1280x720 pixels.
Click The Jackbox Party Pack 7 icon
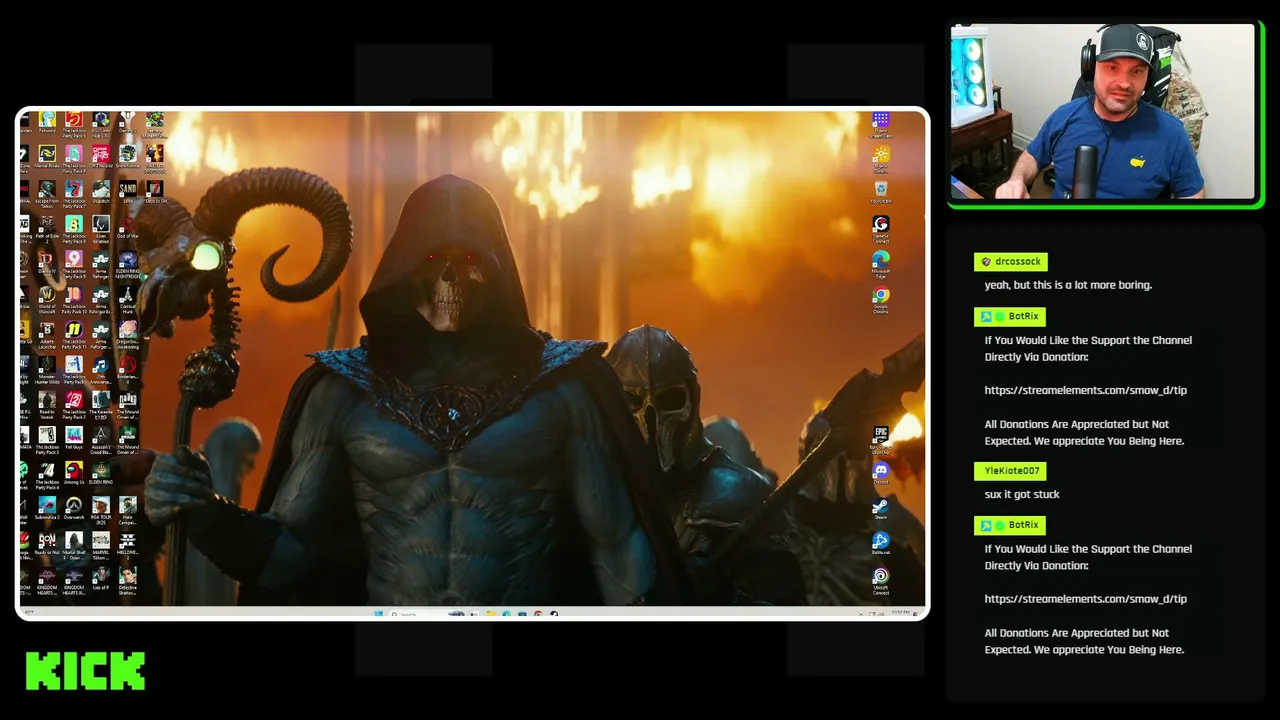tap(74, 192)
